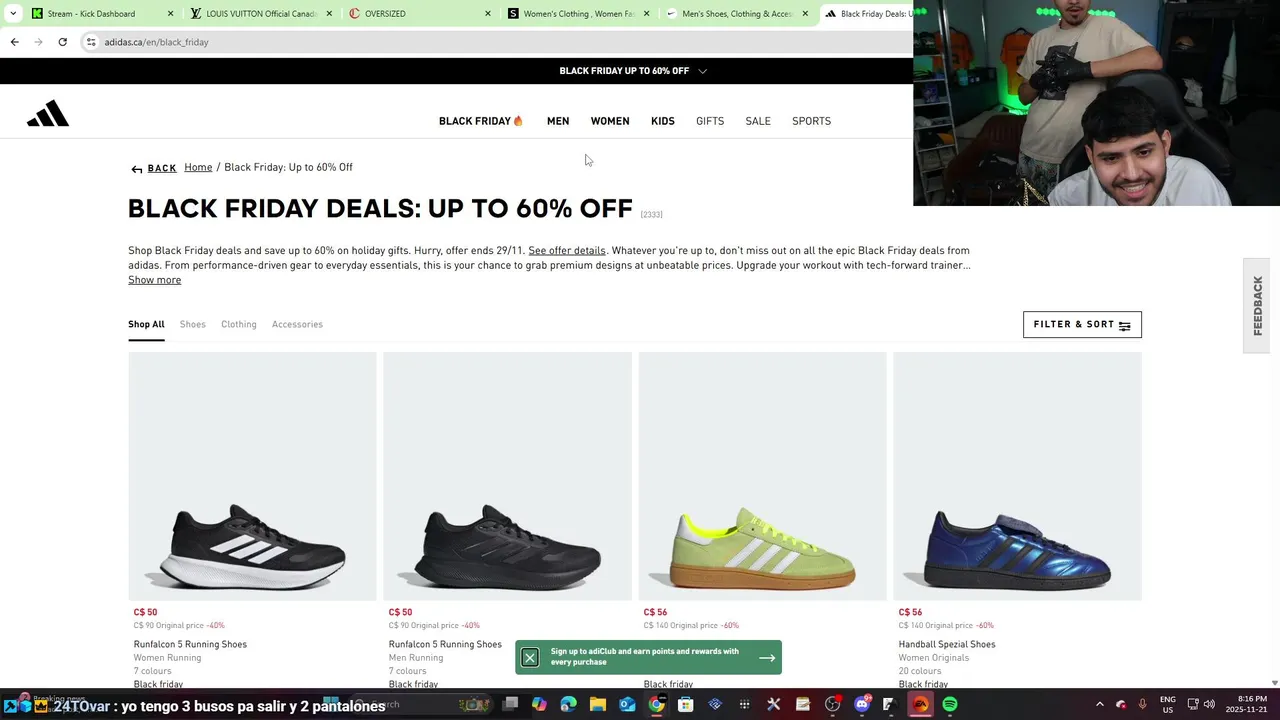Image resolution: width=1280 pixels, height=720 pixels.
Task: Open the Filter & Sort panel
Action: 1082,324
